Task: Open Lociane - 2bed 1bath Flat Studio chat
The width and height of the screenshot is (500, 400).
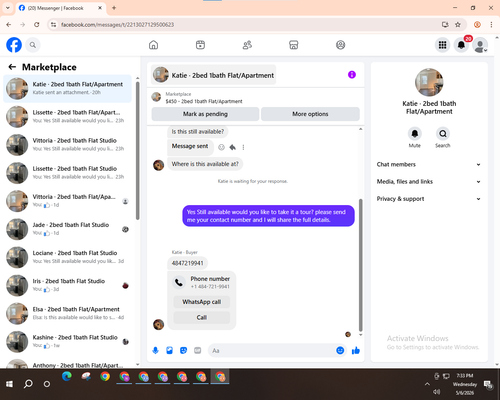Action: click(67, 257)
